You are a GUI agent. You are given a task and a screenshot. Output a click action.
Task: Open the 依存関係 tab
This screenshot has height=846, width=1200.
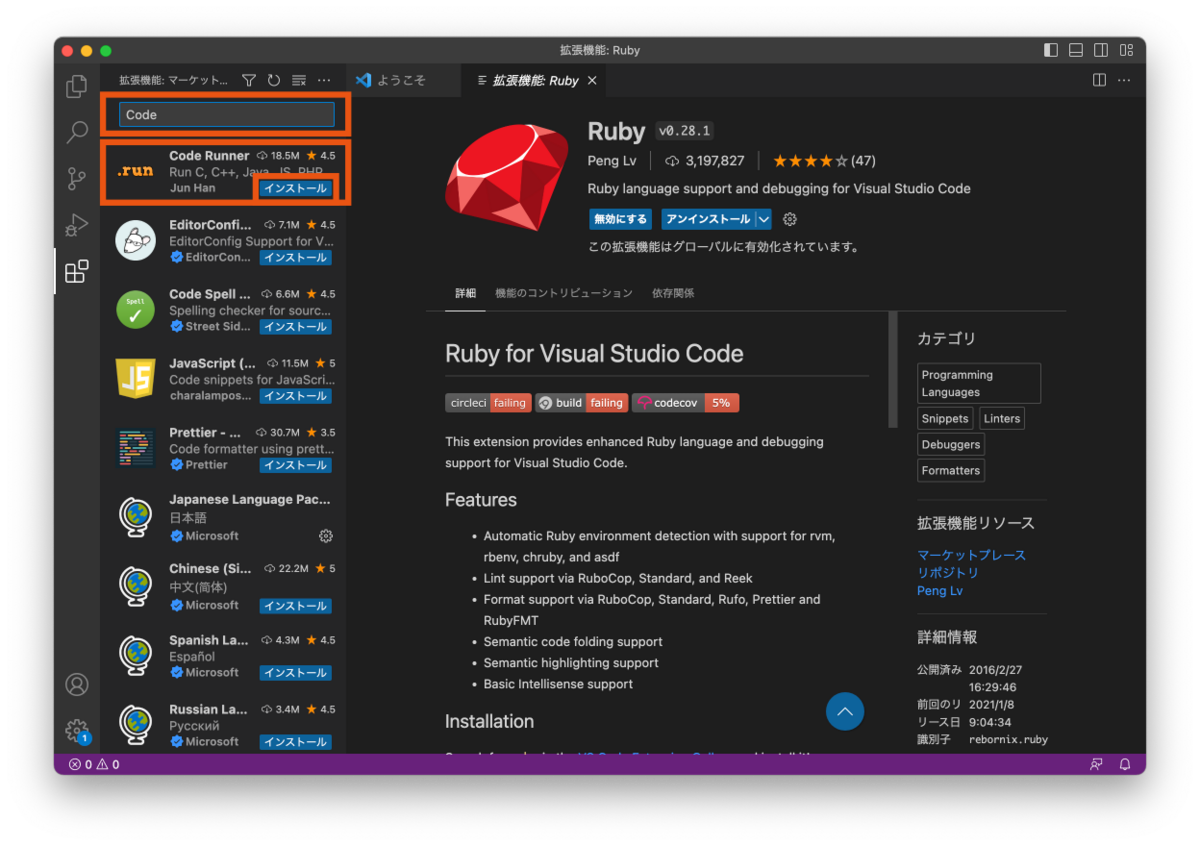[673, 293]
